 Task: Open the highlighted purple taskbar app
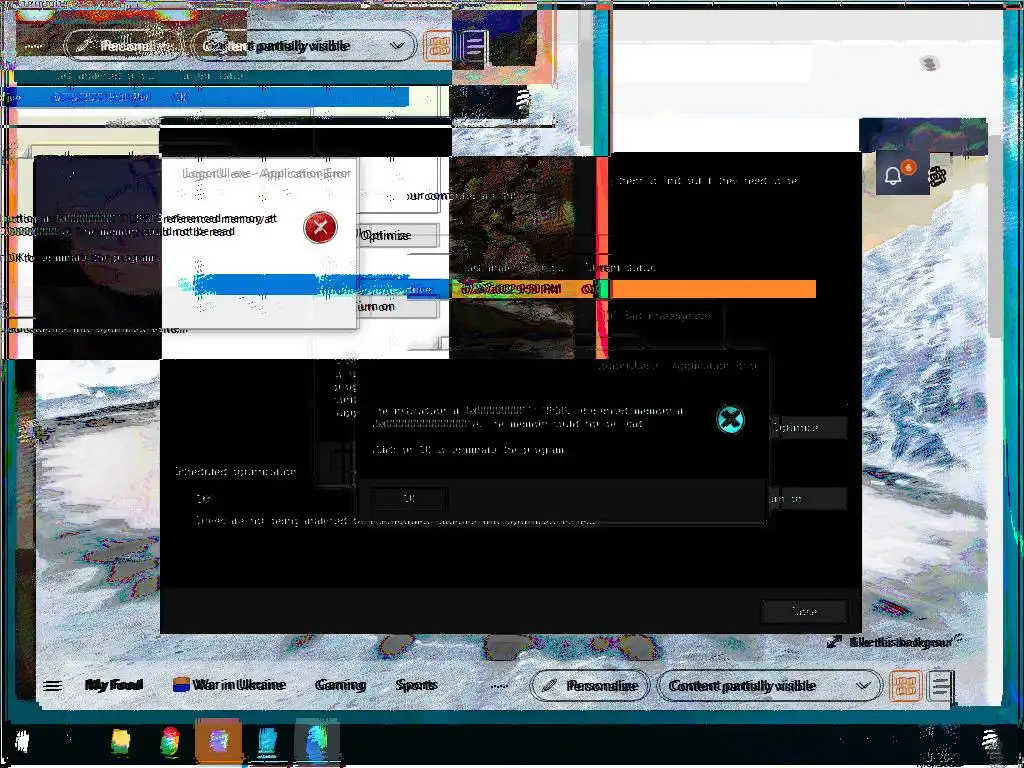218,741
